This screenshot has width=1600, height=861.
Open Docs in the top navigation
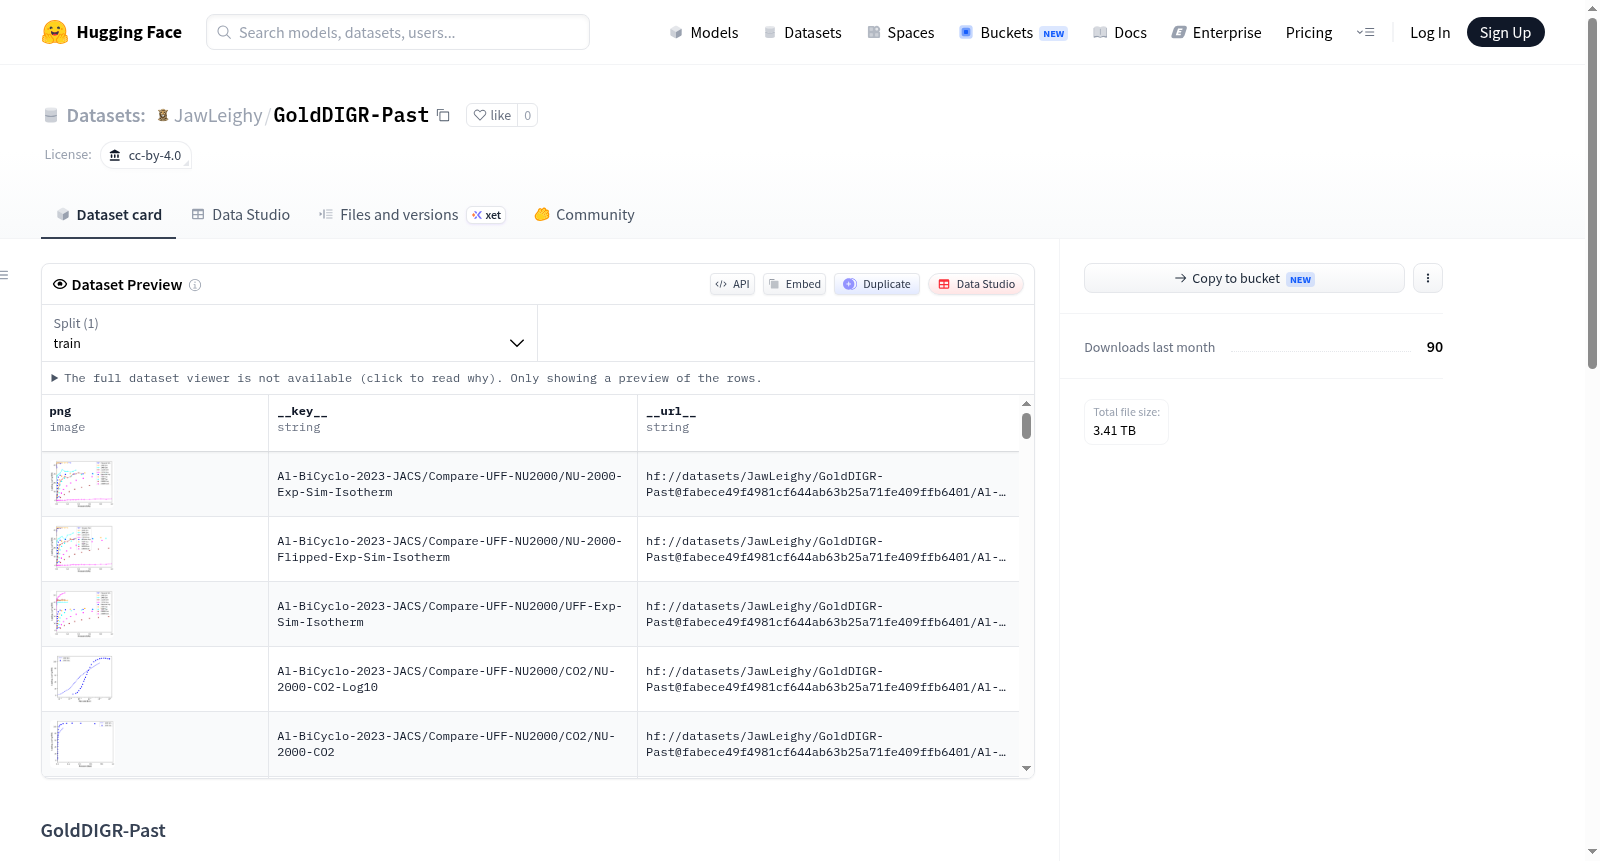tap(1119, 32)
